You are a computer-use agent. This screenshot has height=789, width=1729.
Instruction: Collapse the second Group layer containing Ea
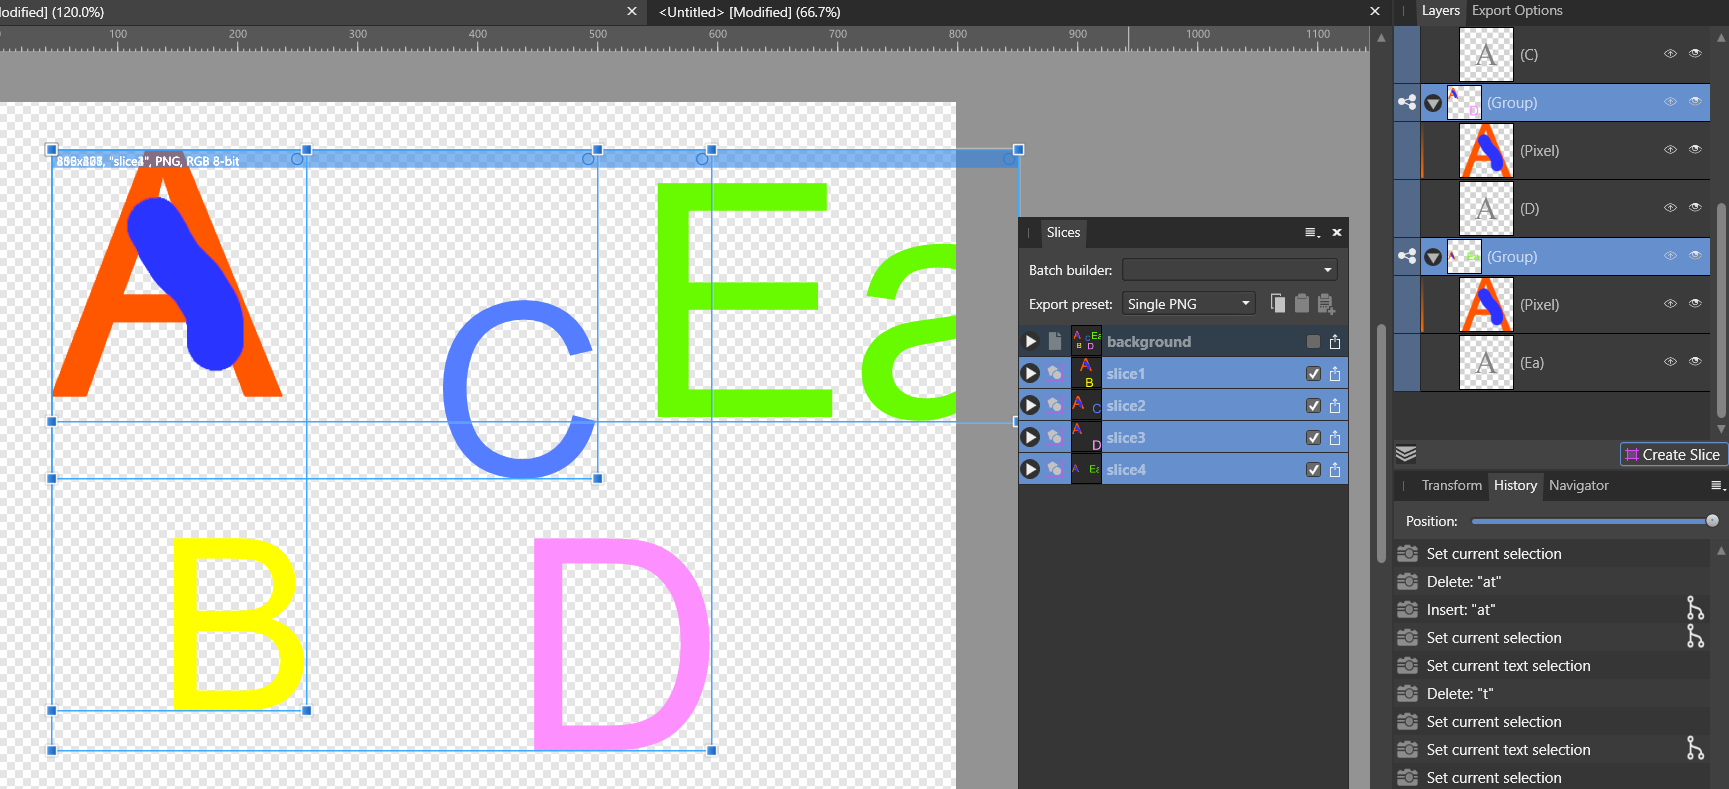coord(1433,257)
